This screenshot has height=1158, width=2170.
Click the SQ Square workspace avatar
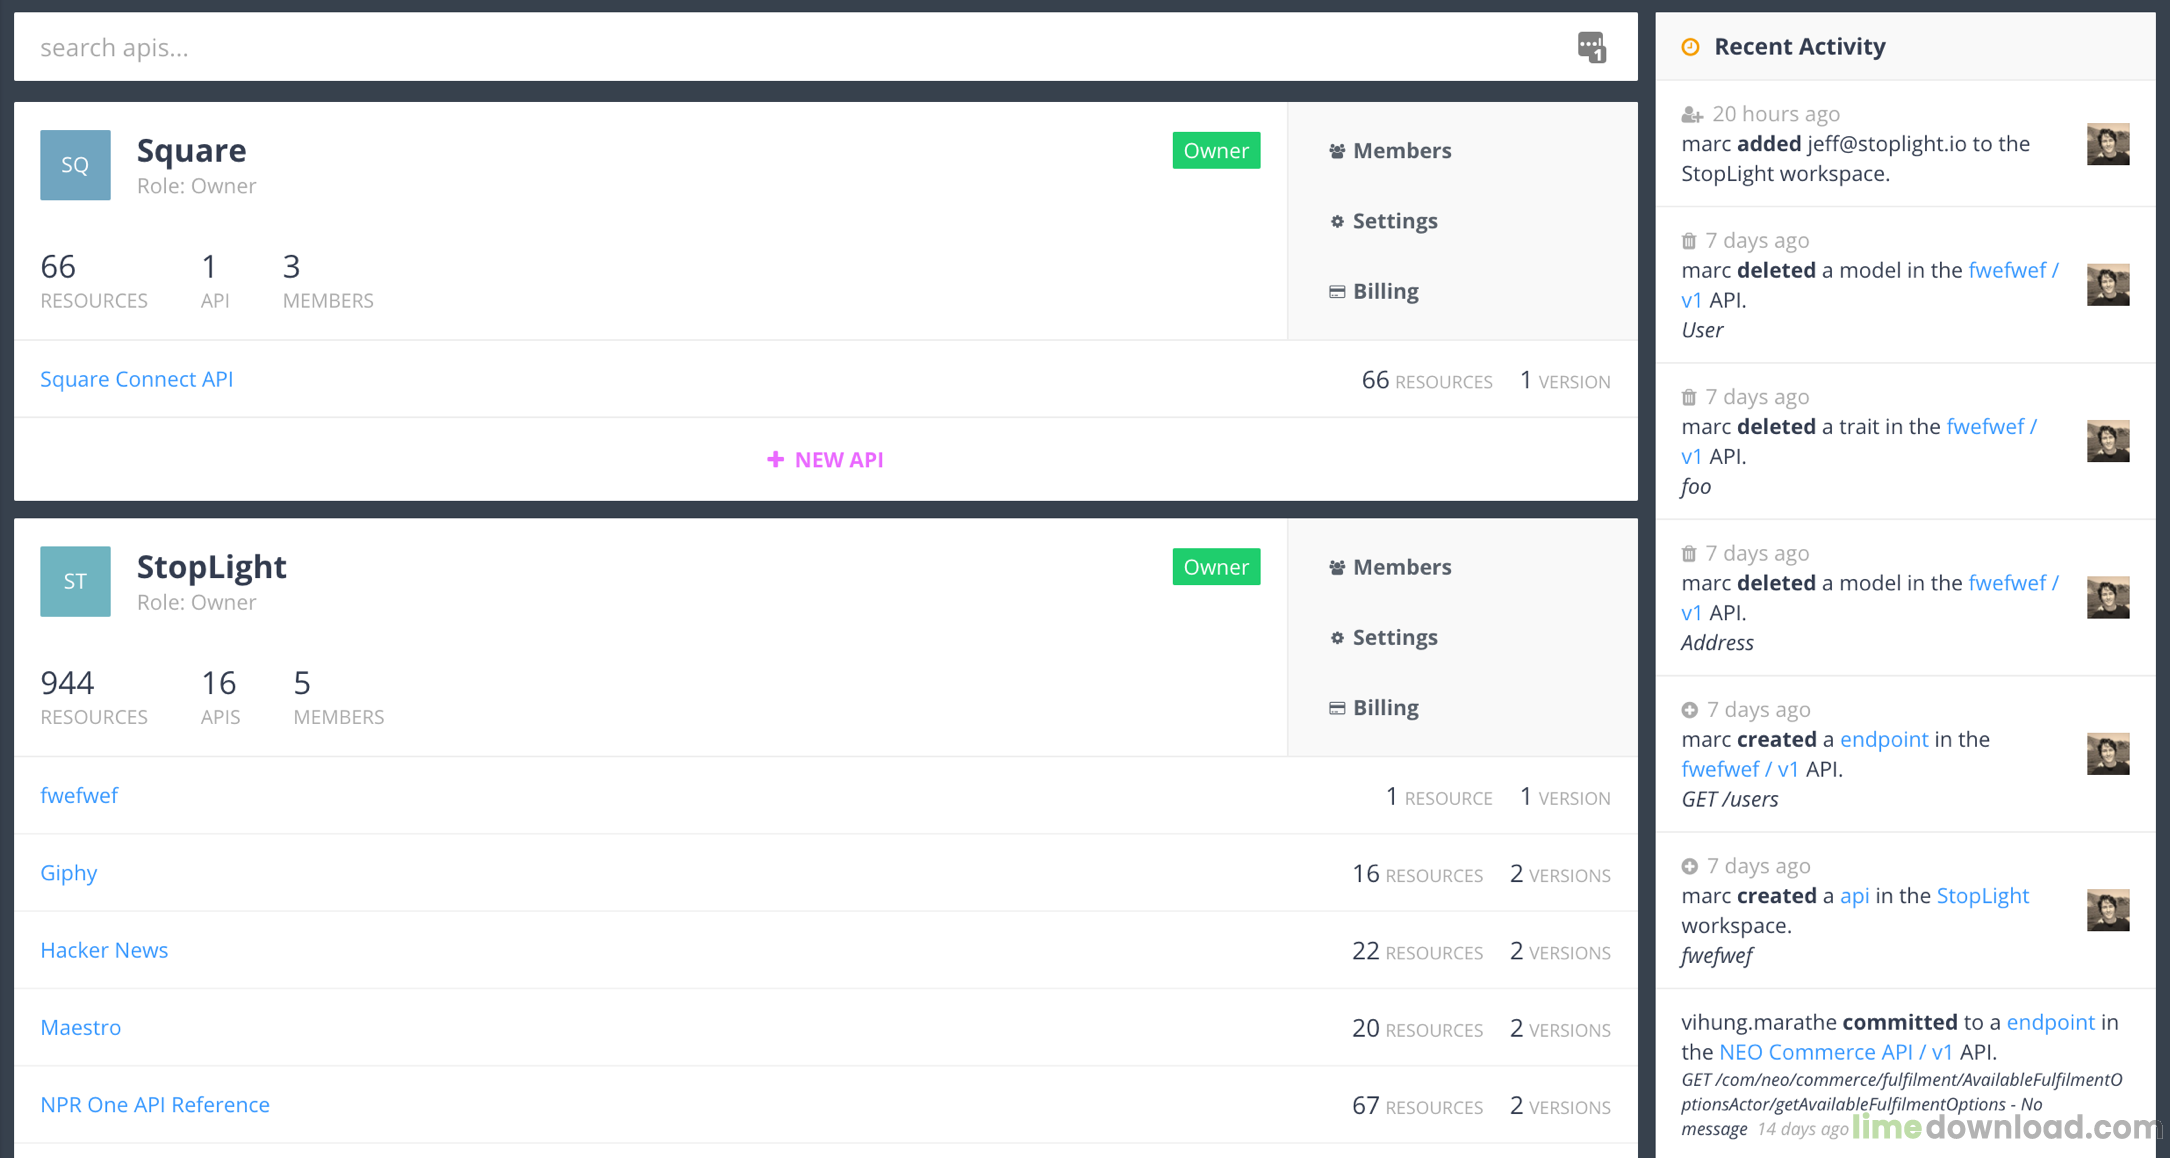click(x=75, y=165)
